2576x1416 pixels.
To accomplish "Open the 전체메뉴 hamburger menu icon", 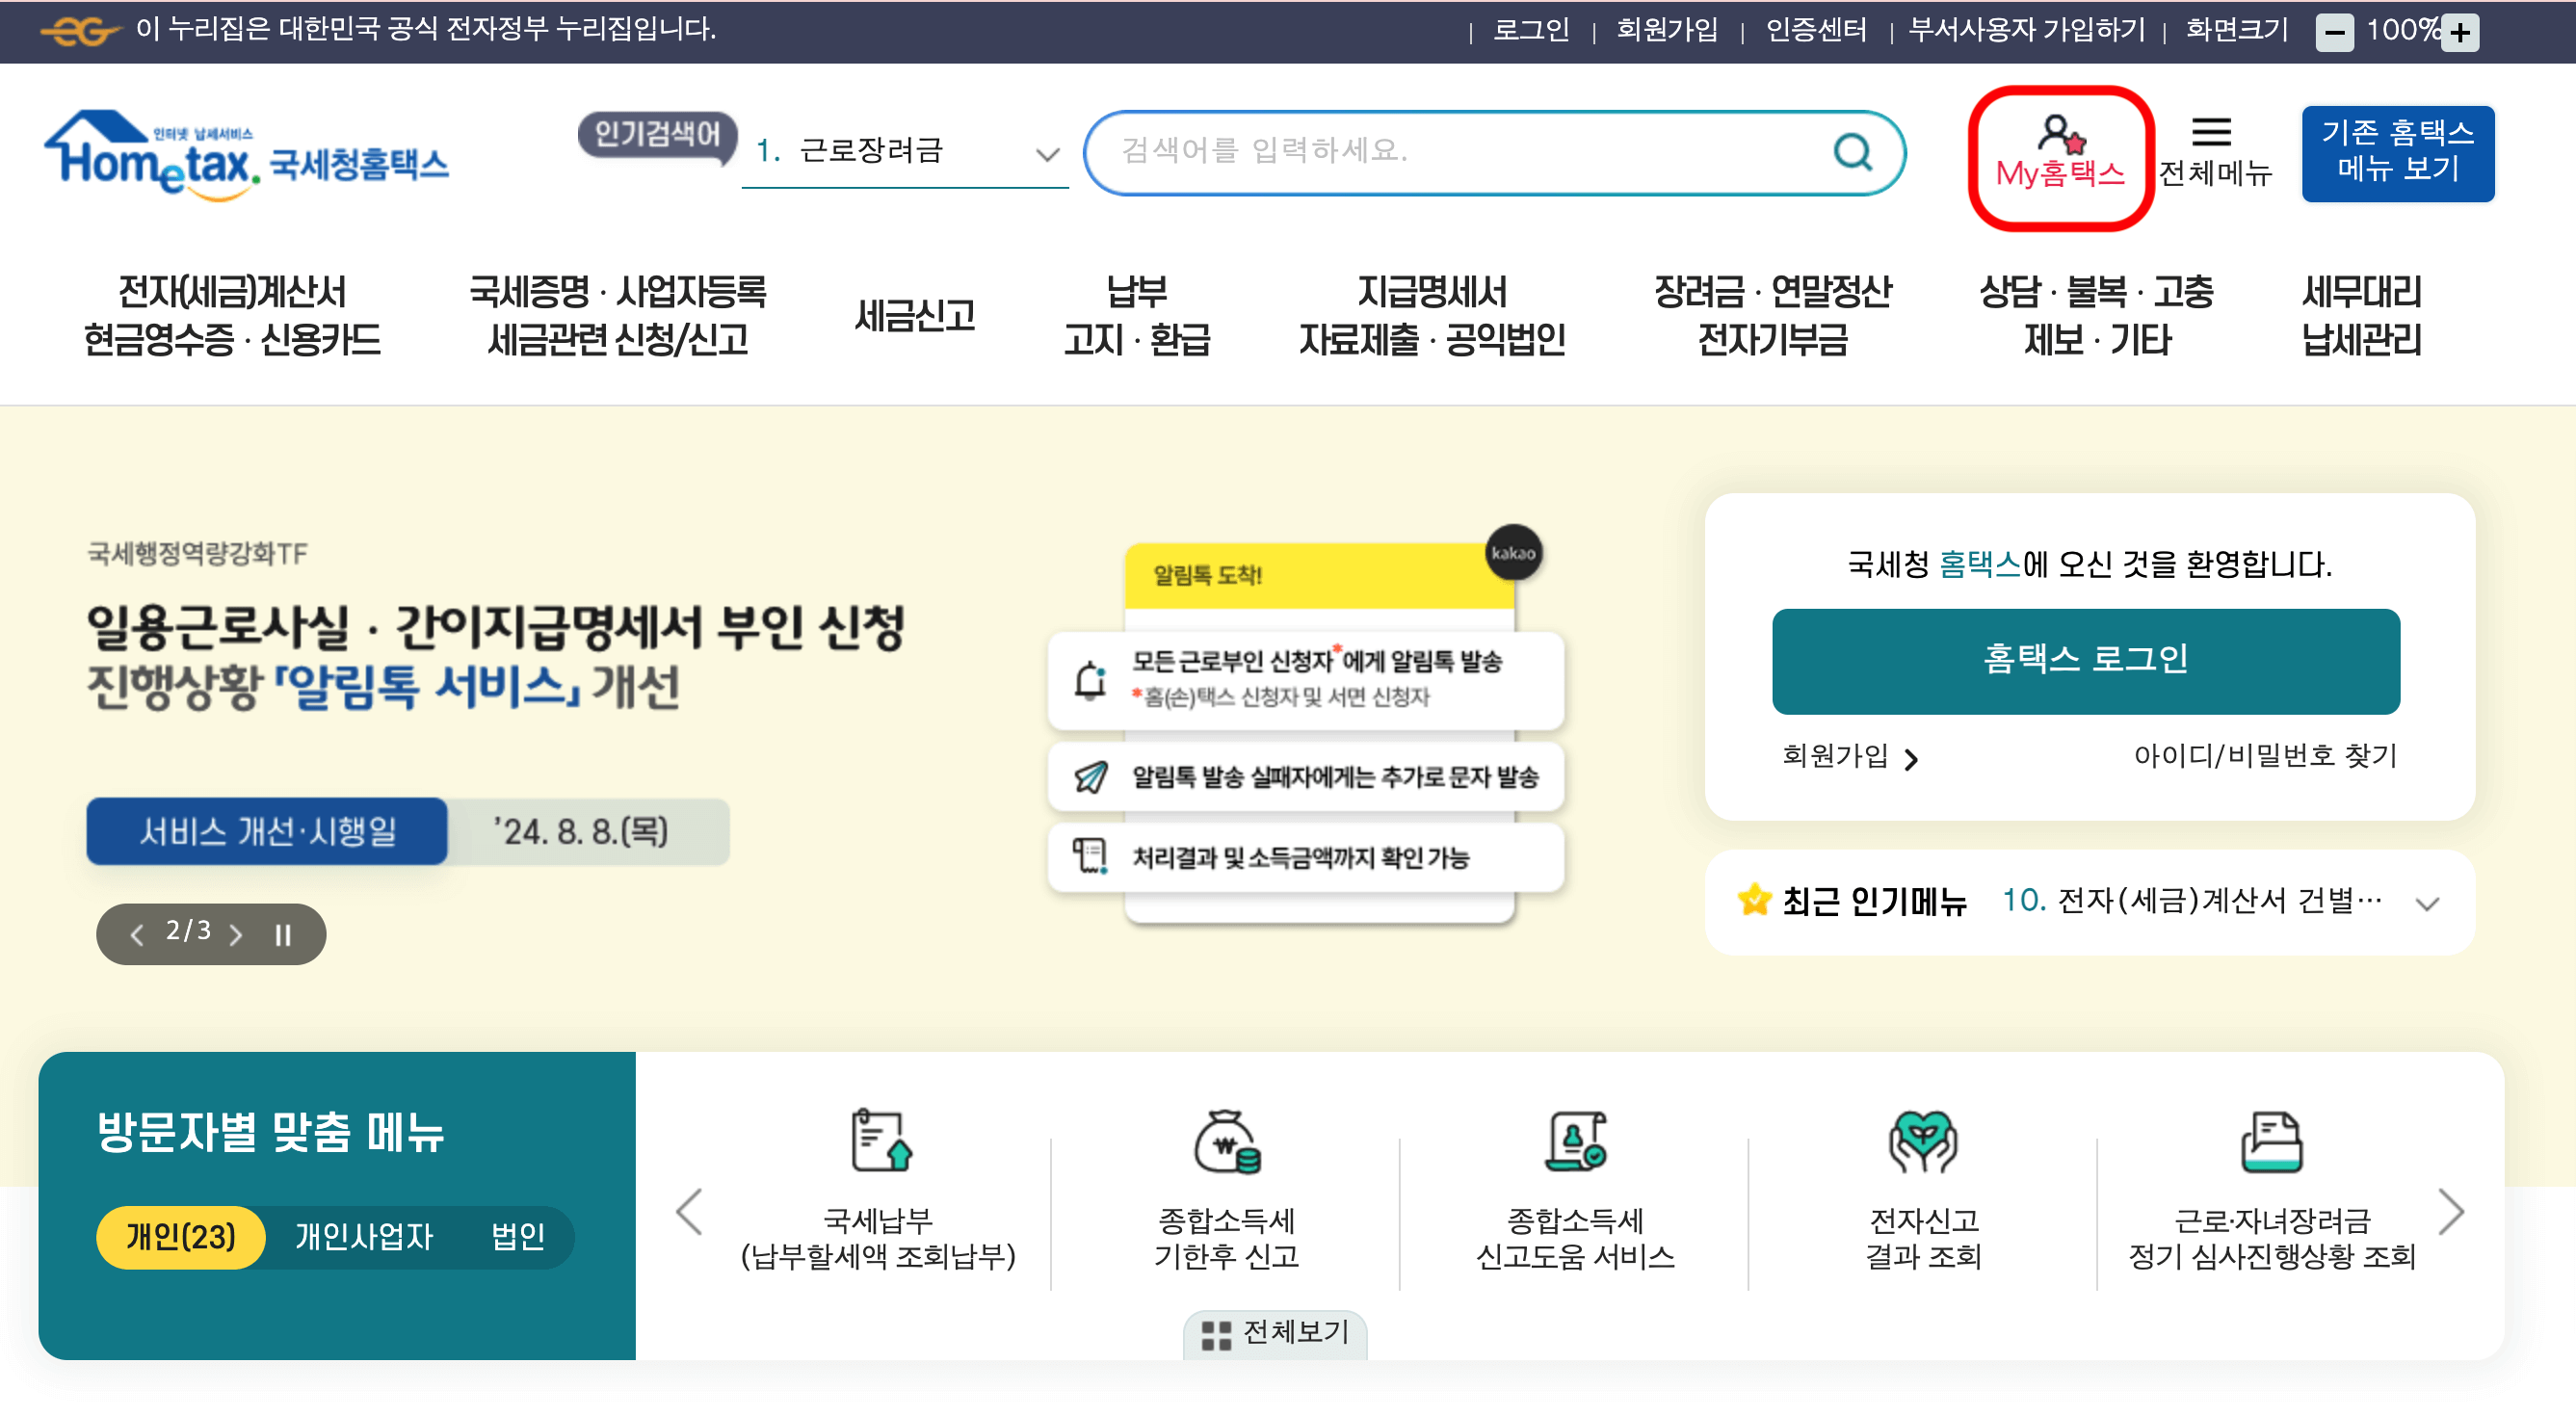I will point(2211,132).
